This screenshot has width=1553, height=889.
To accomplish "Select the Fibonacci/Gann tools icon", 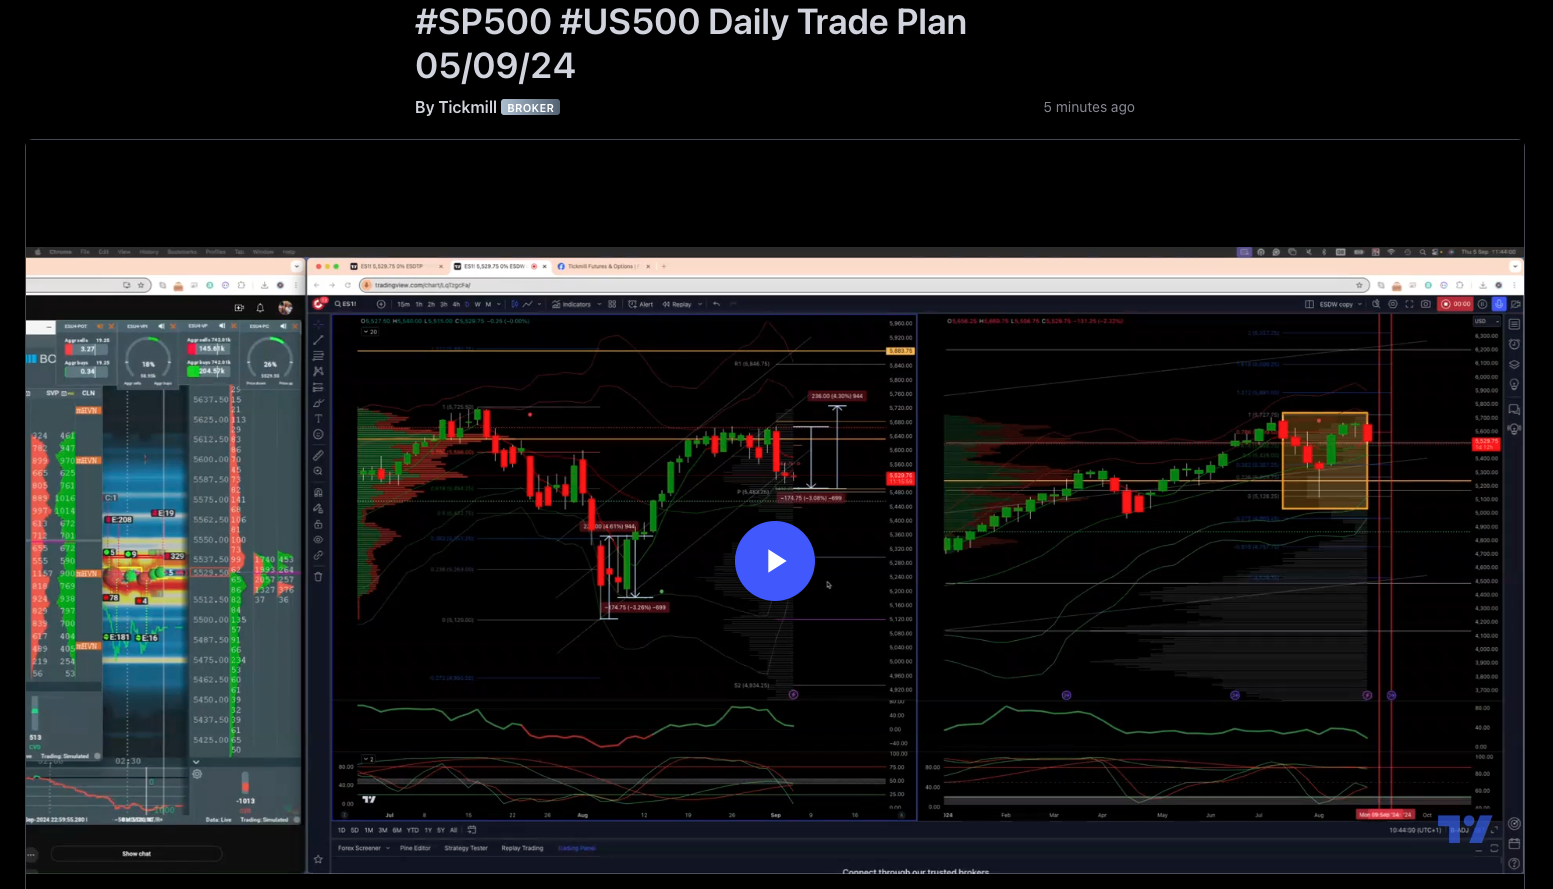I will point(318,356).
